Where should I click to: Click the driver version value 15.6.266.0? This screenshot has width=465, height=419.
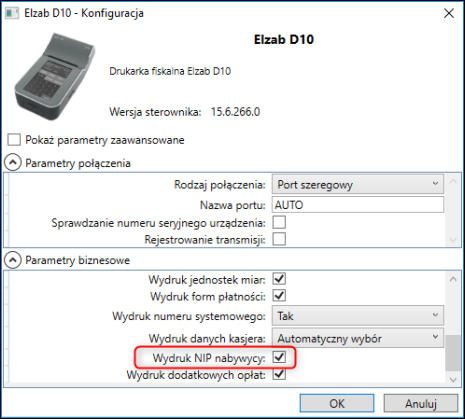click(235, 112)
